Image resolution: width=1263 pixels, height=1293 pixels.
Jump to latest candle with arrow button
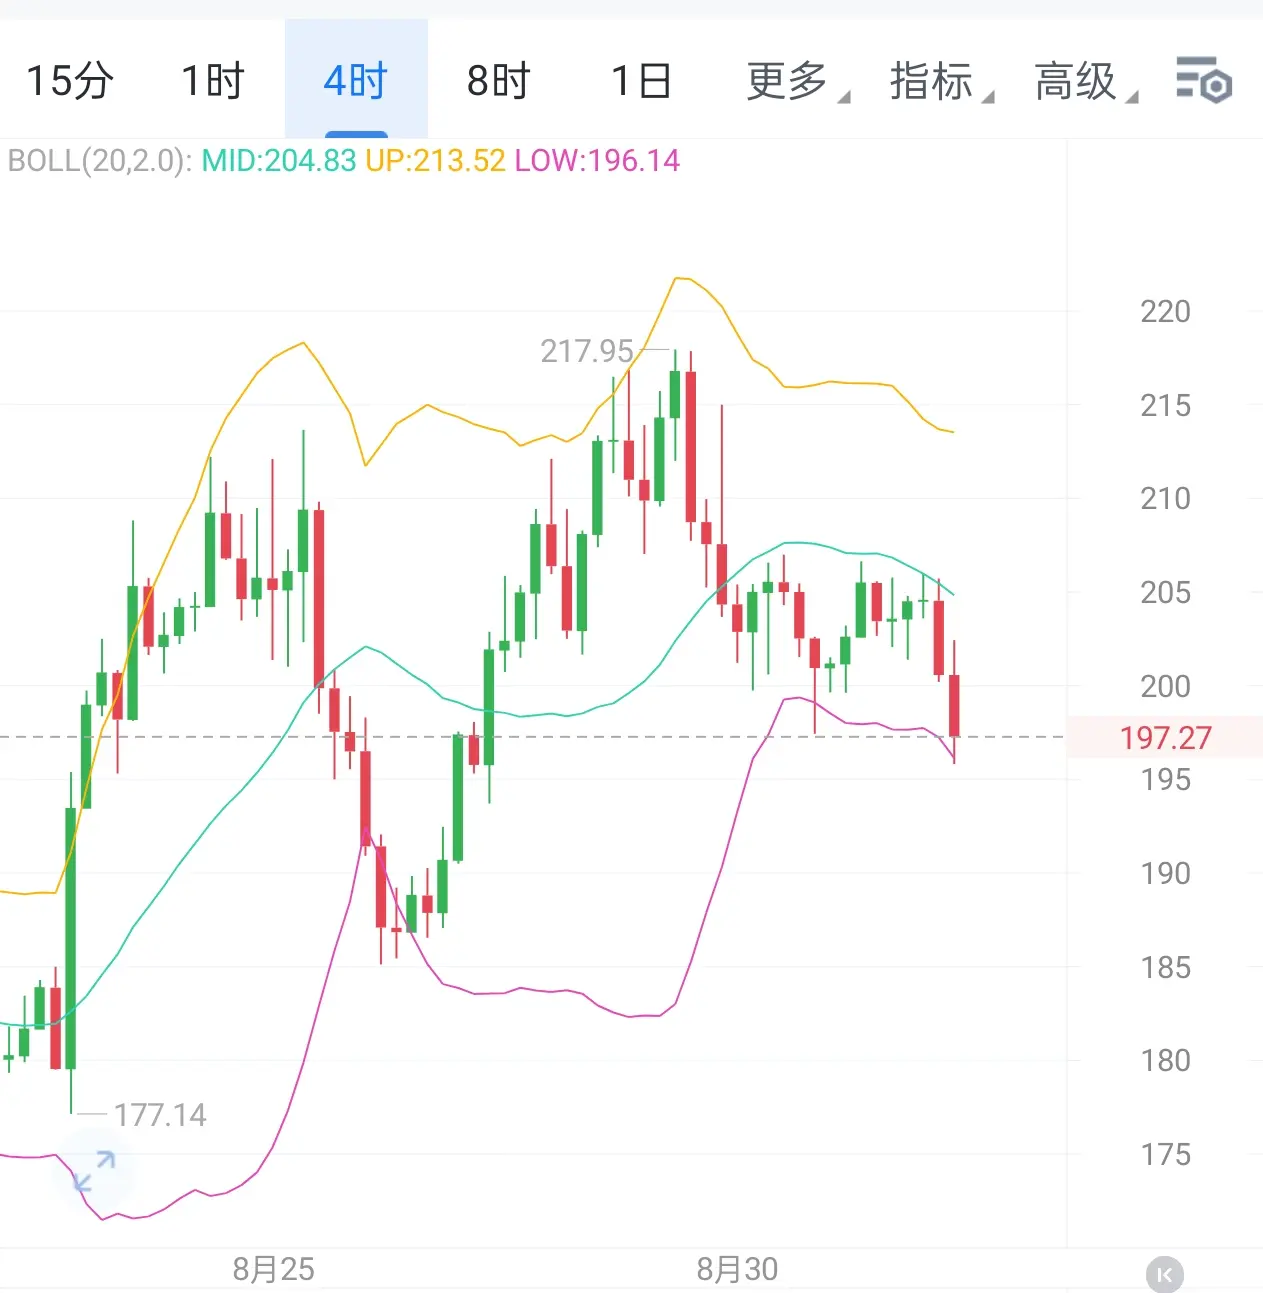point(1164,1274)
